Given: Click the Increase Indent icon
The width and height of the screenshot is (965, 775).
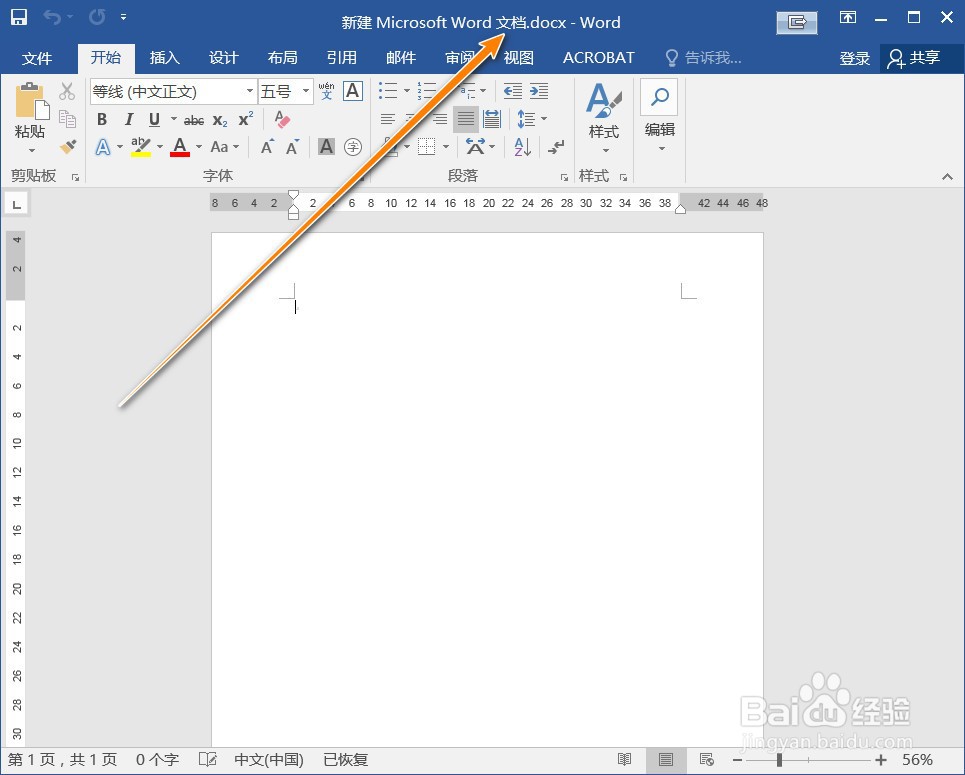Looking at the screenshot, I should (x=539, y=91).
